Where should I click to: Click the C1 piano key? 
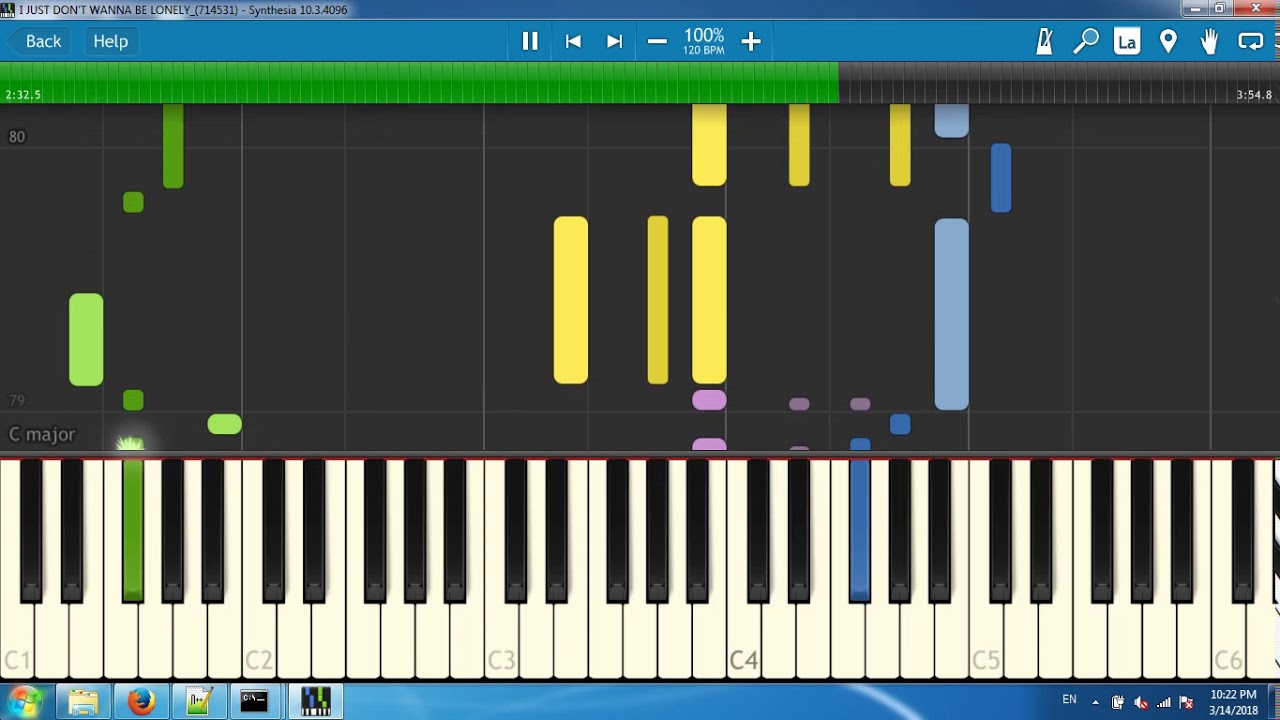pyautogui.click(x=17, y=640)
